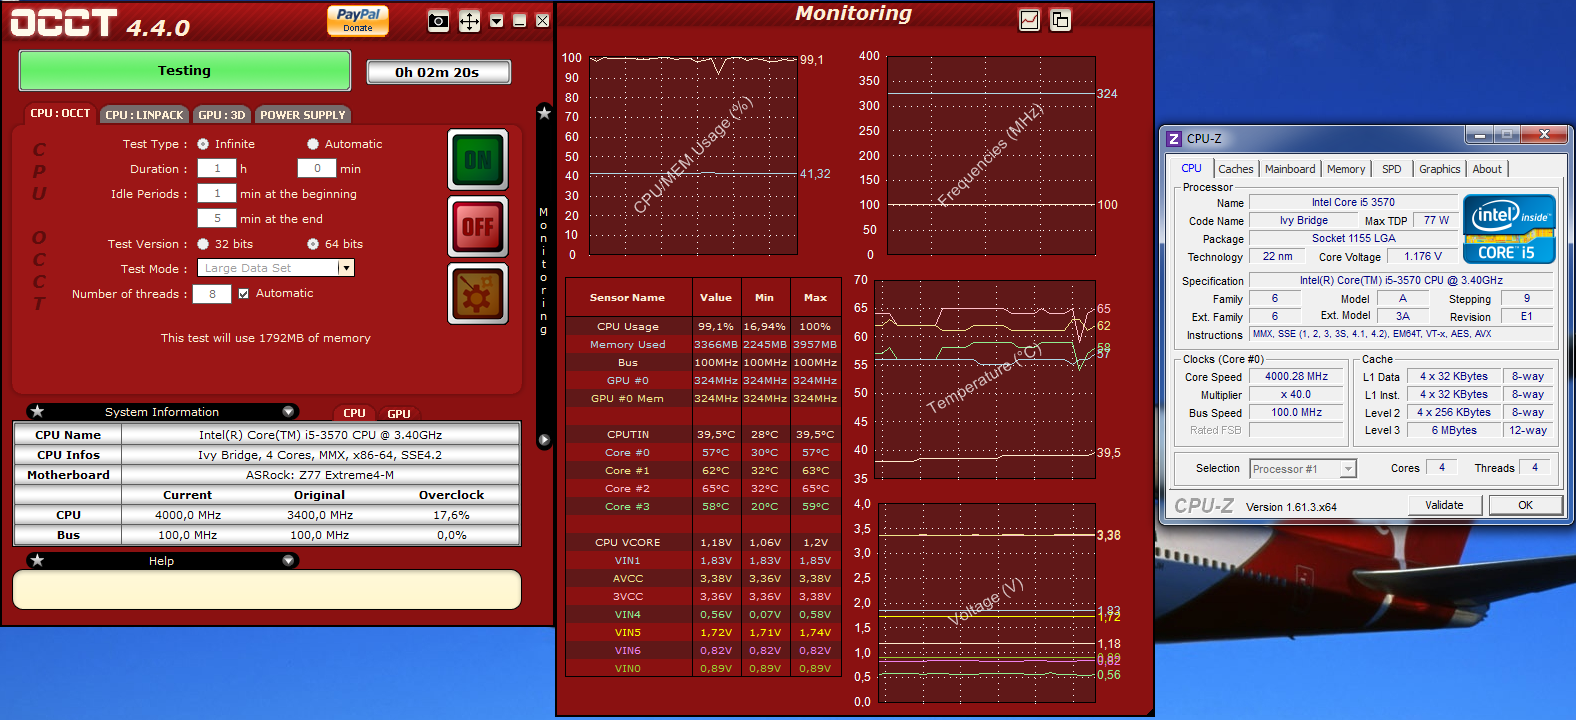Click the graph icon in the Monitoring header
This screenshot has height=720, width=1576.
(x=1029, y=20)
